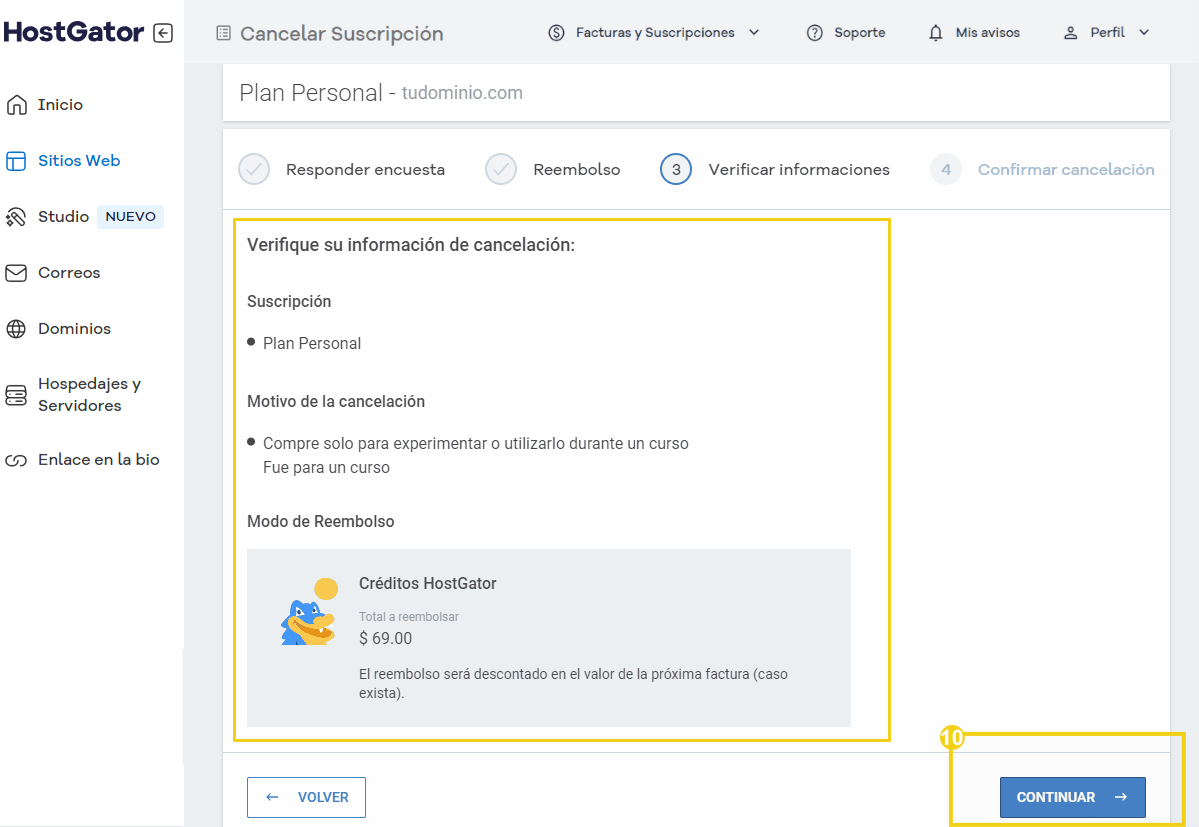The image size is (1199, 827).
Task: Open Sitios Web in the sidebar
Action: coord(79,161)
